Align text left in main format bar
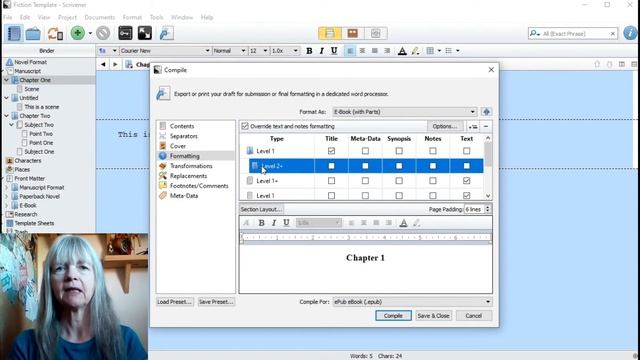The height and width of the screenshot is (360, 640). (350, 51)
